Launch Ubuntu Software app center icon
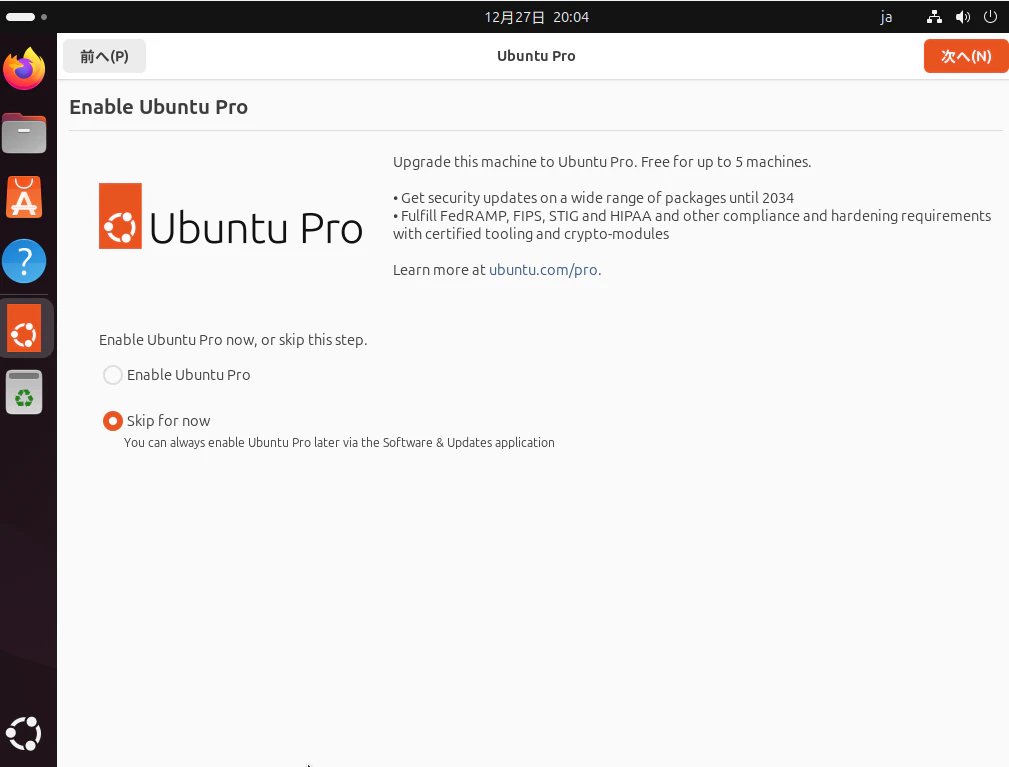 (x=24, y=197)
